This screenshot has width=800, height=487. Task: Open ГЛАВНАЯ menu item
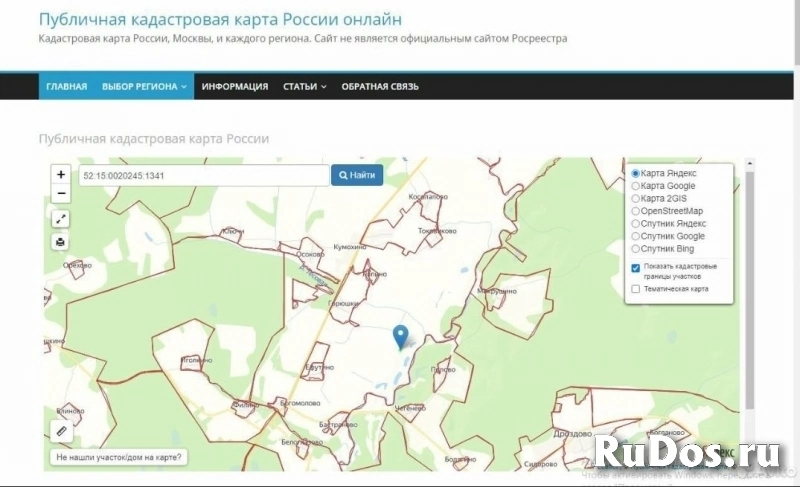[66, 87]
